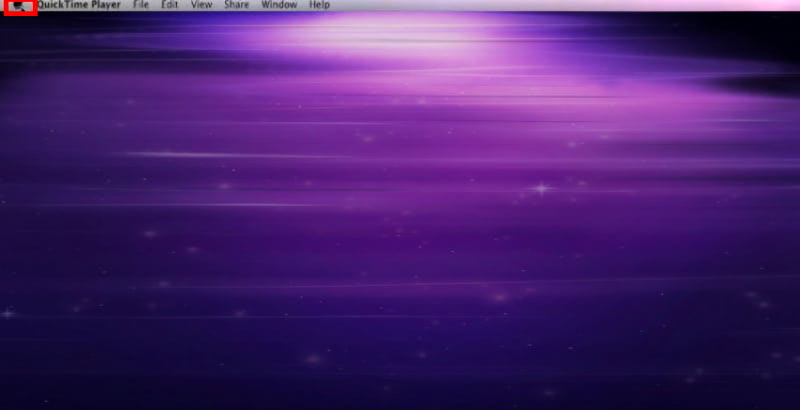800x410 pixels.
Task: Open the Window menu
Action: coord(279,5)
